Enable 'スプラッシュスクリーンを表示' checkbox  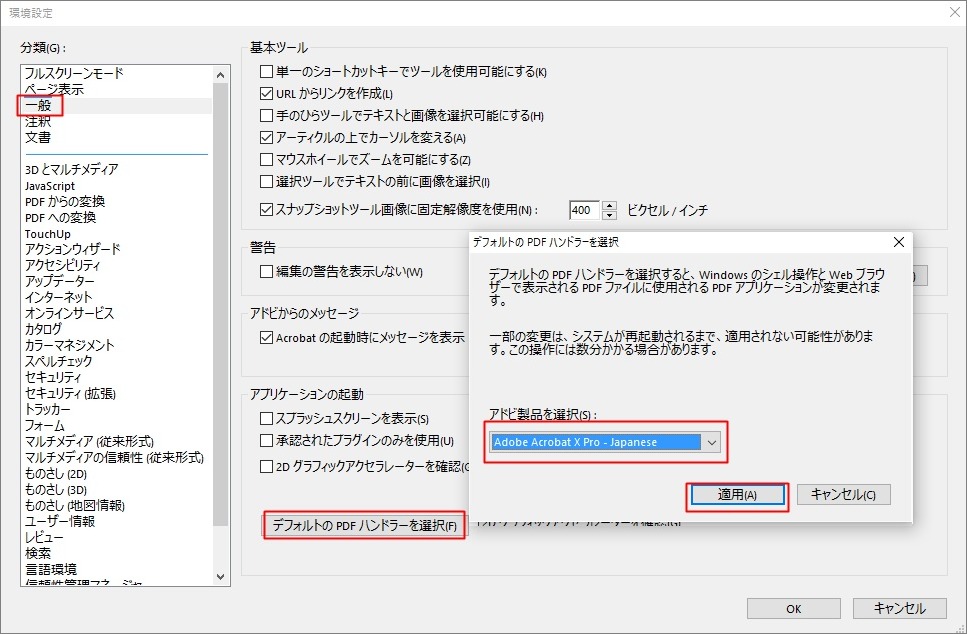click(266, 418)
